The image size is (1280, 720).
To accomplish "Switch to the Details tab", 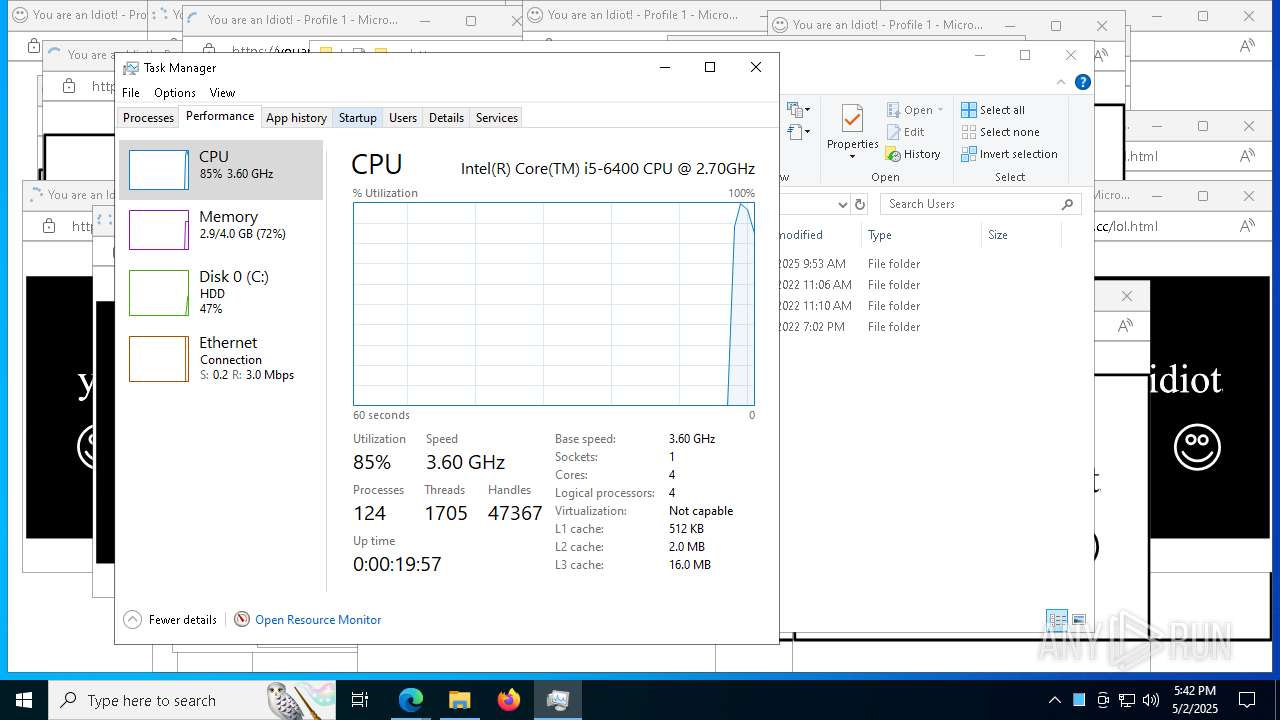I will (x=446, y=117).
